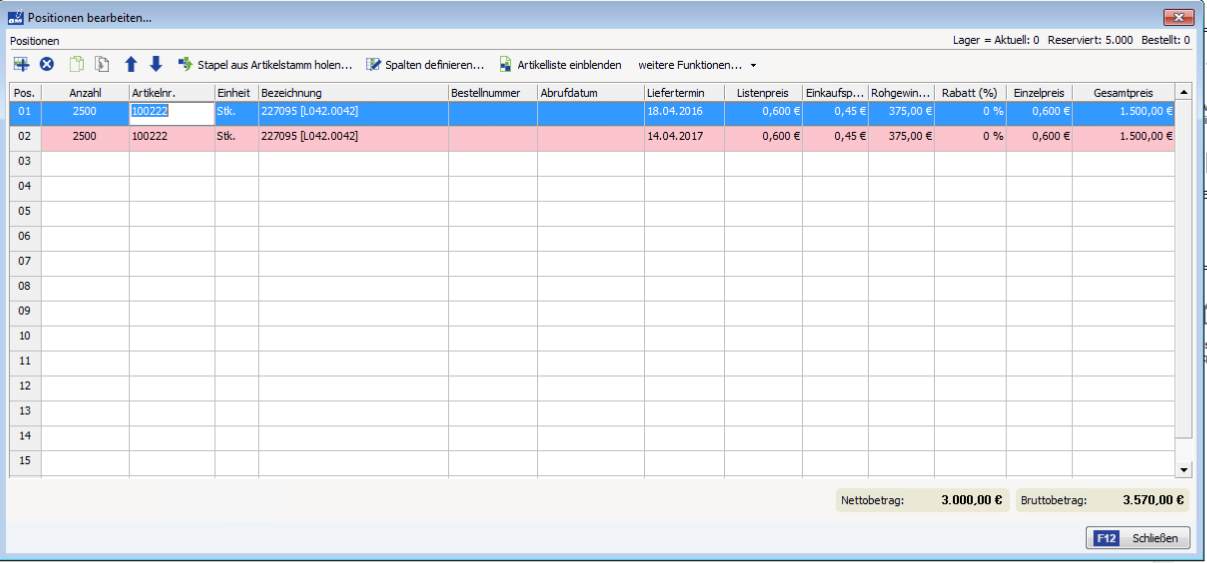This screenshot has width=1207, height=563.
Task: Click the Bezeichnung column header
Action: (x=353, y=92)
